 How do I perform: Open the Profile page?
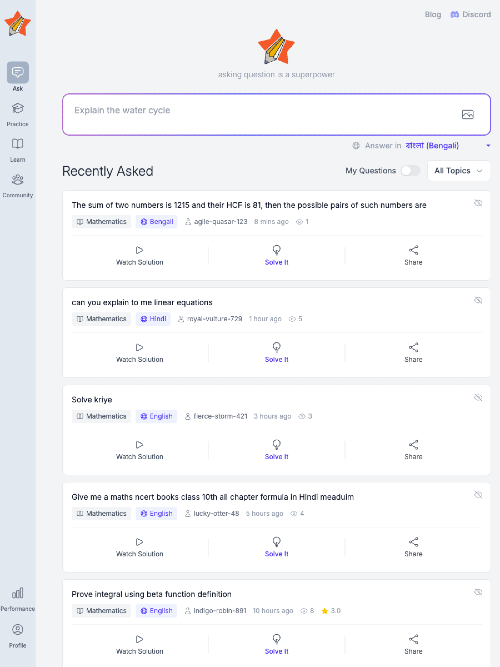pyautogui.click(x=17, y=636)
